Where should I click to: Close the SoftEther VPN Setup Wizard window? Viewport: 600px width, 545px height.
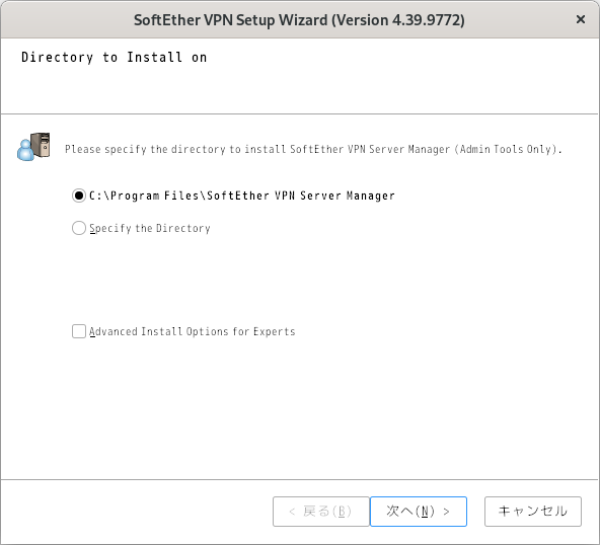(x=580, y=19)
